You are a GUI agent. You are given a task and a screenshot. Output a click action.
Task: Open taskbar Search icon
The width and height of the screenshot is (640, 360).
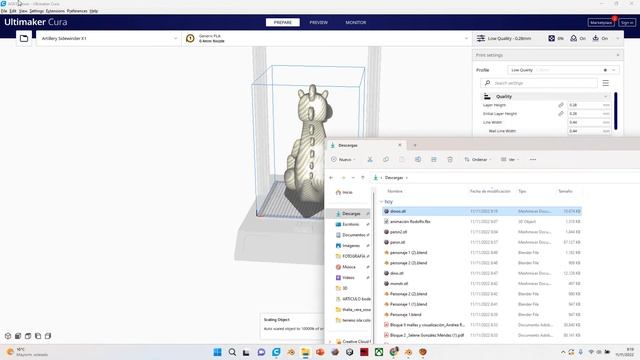point(232,352)
